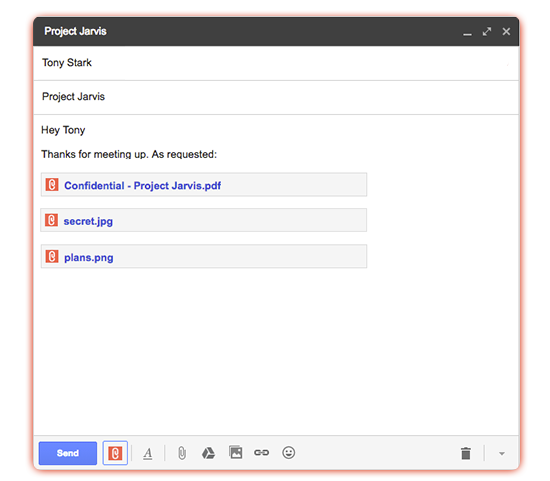Insert files using Google Drive icon
550x481 pixels.
[208, 453]
